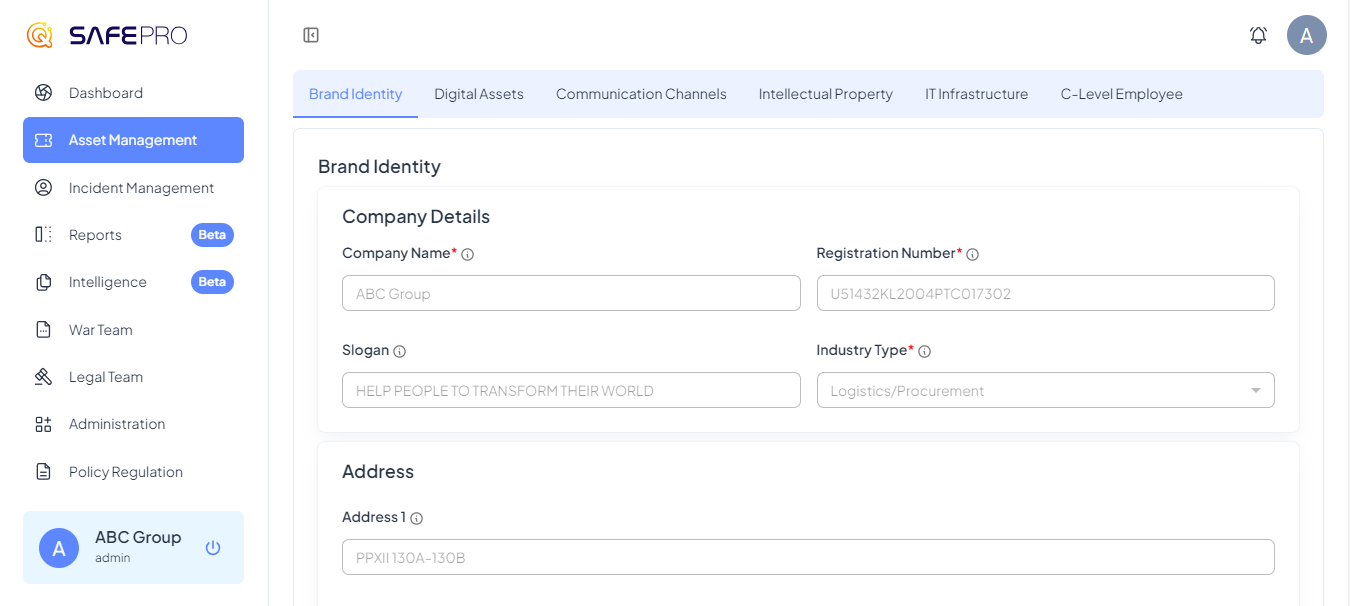The height and width of the screenshot is (606, 1350).
Task: Click the "Brand Identity" page heading
Action: pos(379,167)
